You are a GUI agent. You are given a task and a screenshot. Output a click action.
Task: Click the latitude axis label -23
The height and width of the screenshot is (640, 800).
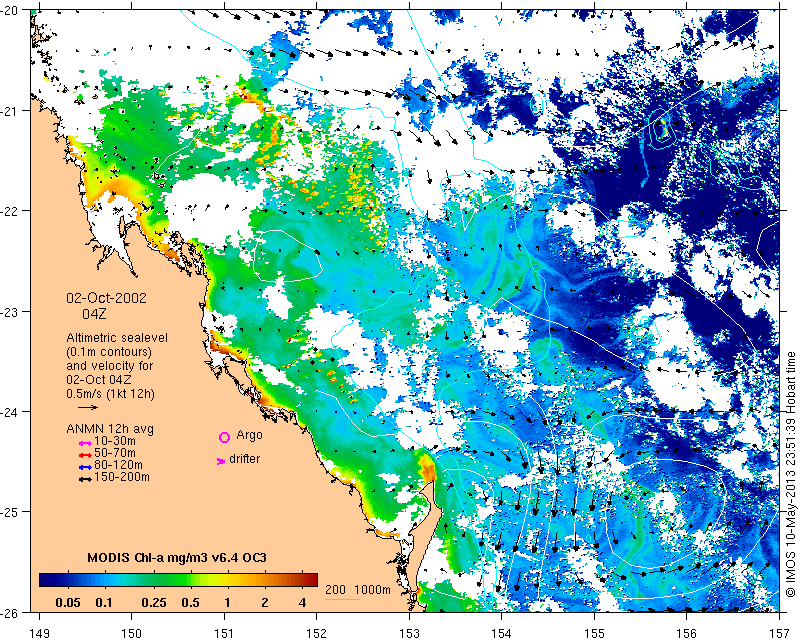pyautogui.click(x=11, y=311)
